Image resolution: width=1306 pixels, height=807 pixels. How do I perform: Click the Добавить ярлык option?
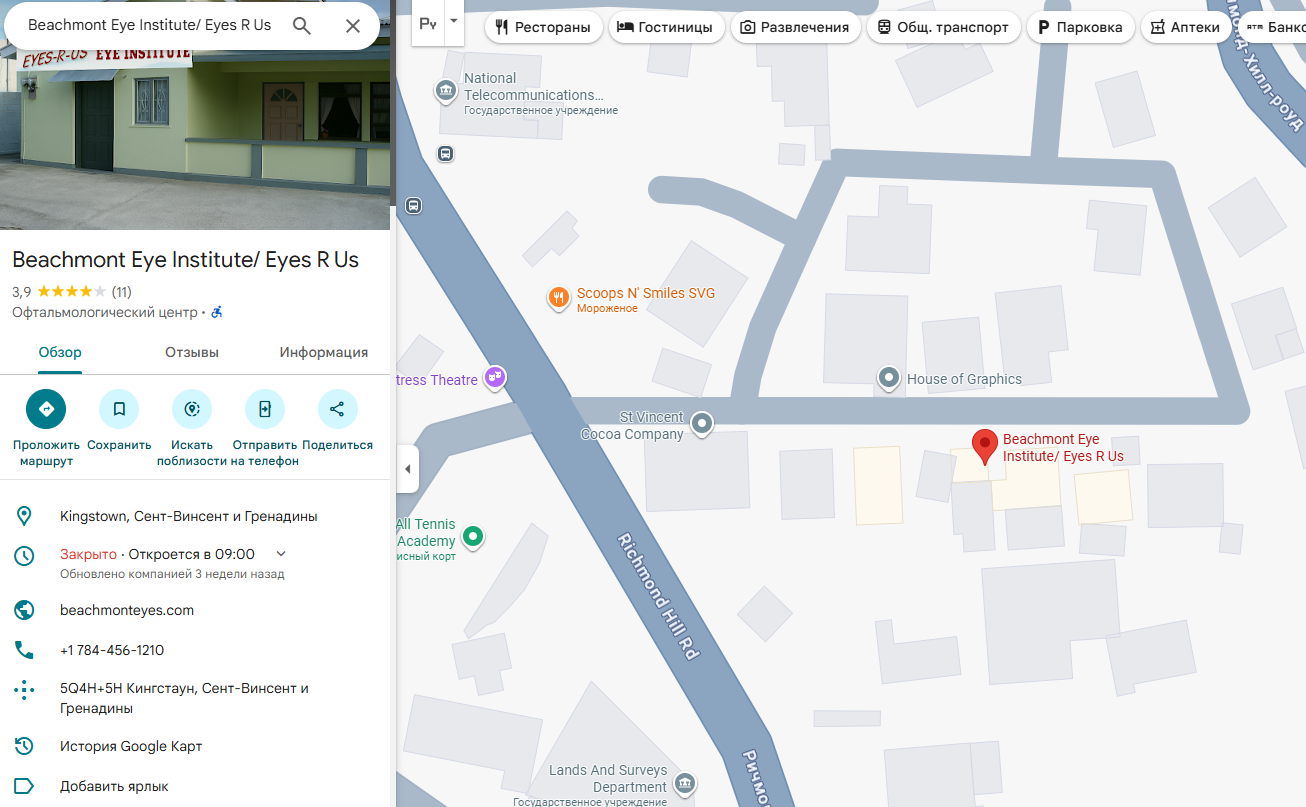pyautogui.click(x=114, y=786)
